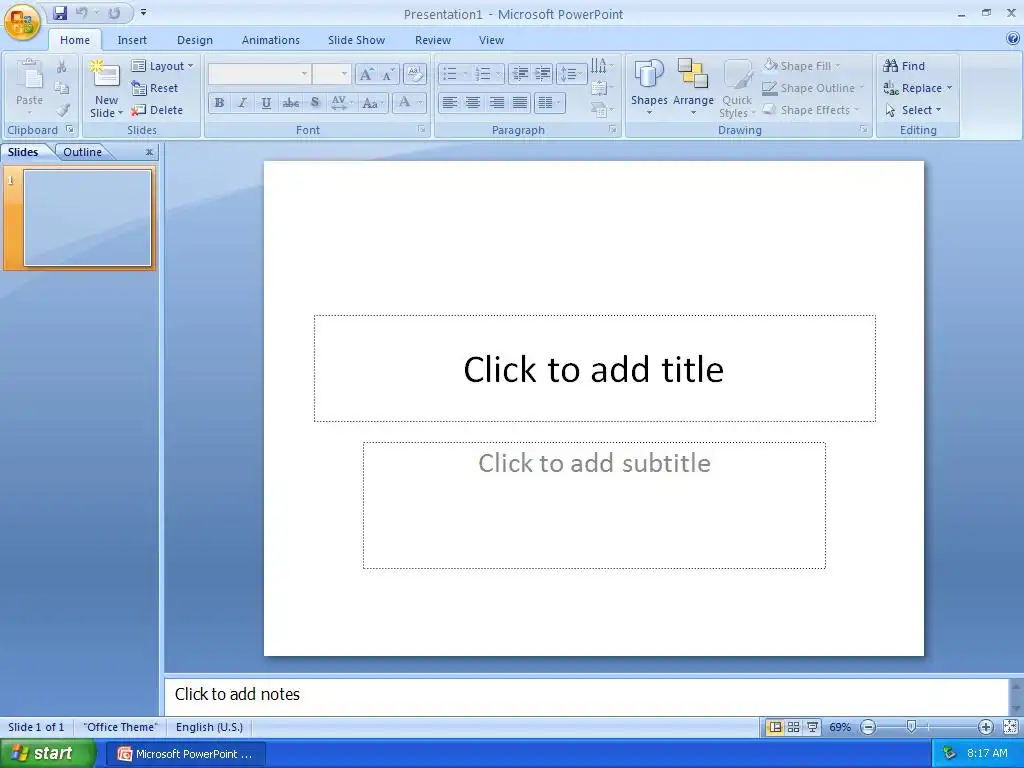1024x768 pixels.
Task: Switch to Outline pane tab
Action: click(x=82, y=152)
